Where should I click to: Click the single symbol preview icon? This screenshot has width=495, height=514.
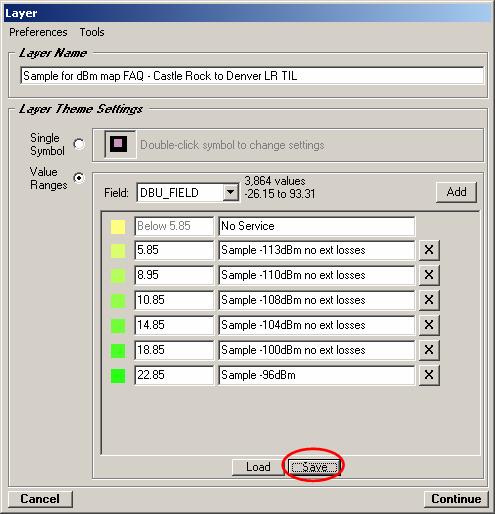120,144
